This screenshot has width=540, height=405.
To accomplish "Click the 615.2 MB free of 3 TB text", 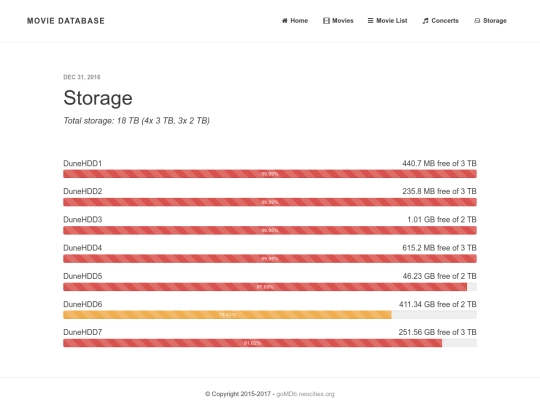I will 439,248.
